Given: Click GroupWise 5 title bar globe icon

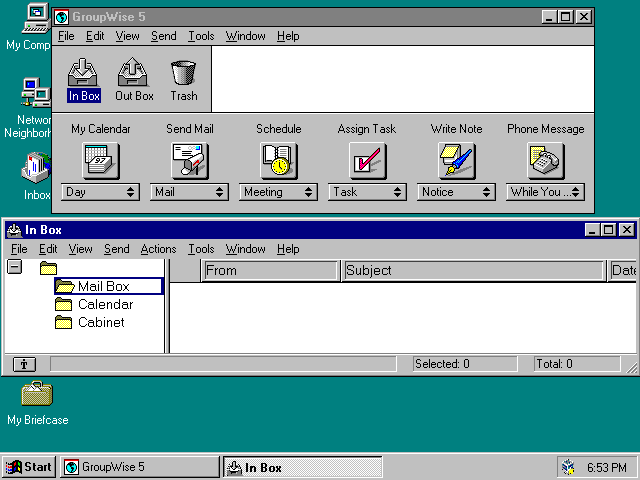Looking at the screenshot, I should coord(62,17).
